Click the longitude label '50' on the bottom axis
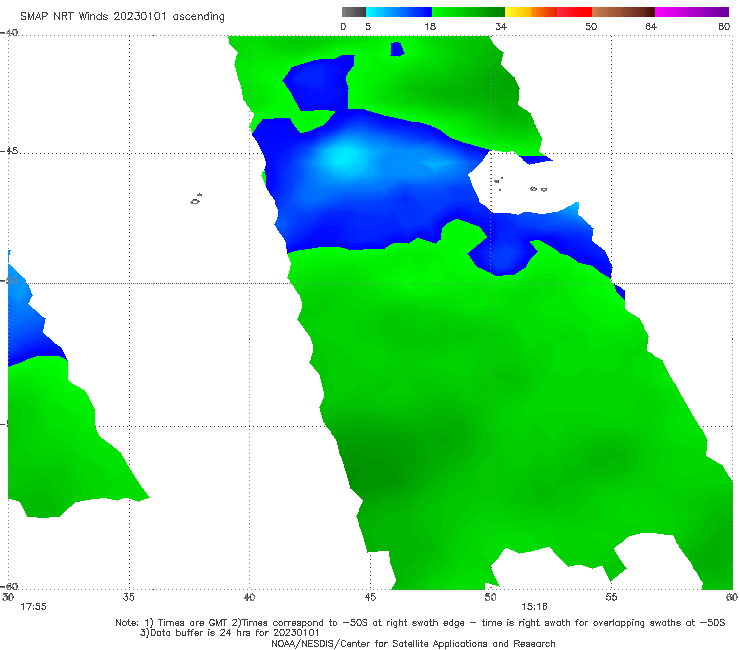This screenshot has height=650, width=740. (490, 597)
